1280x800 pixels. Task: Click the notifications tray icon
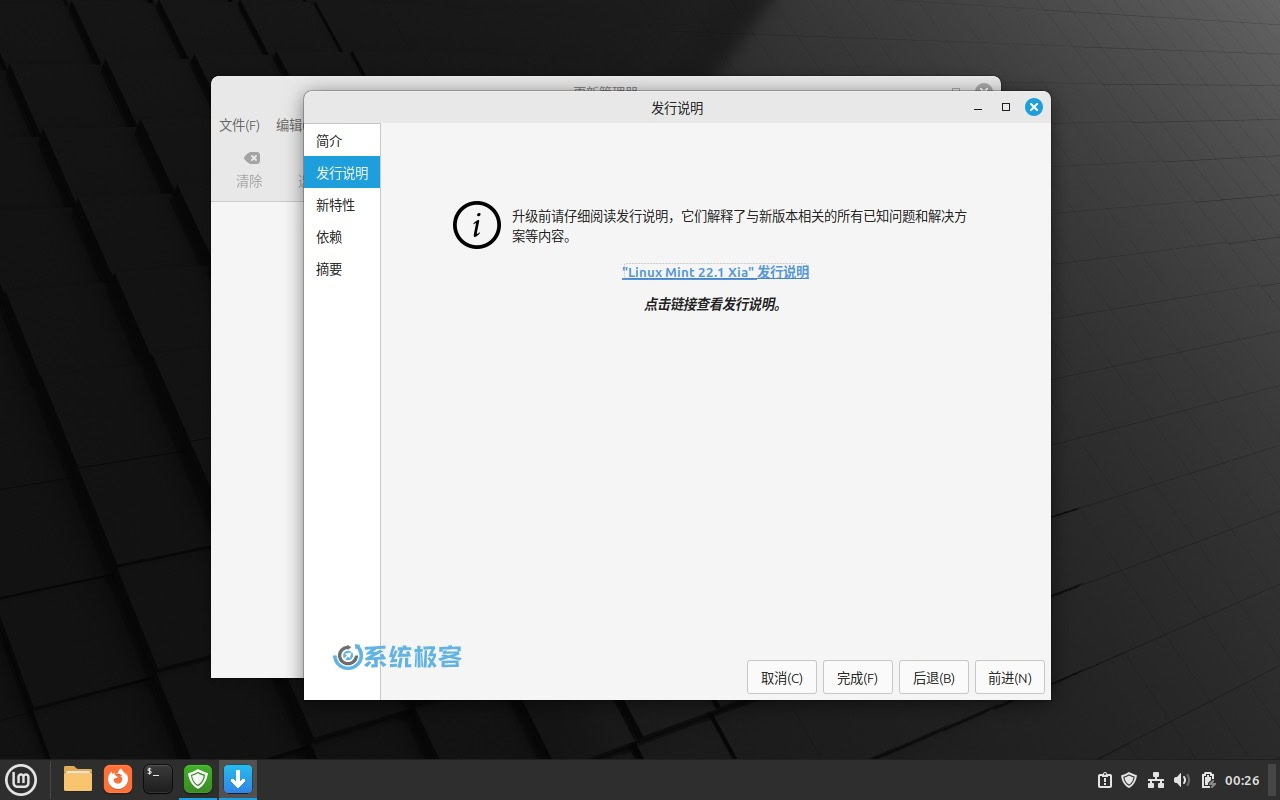point(1104,780)
